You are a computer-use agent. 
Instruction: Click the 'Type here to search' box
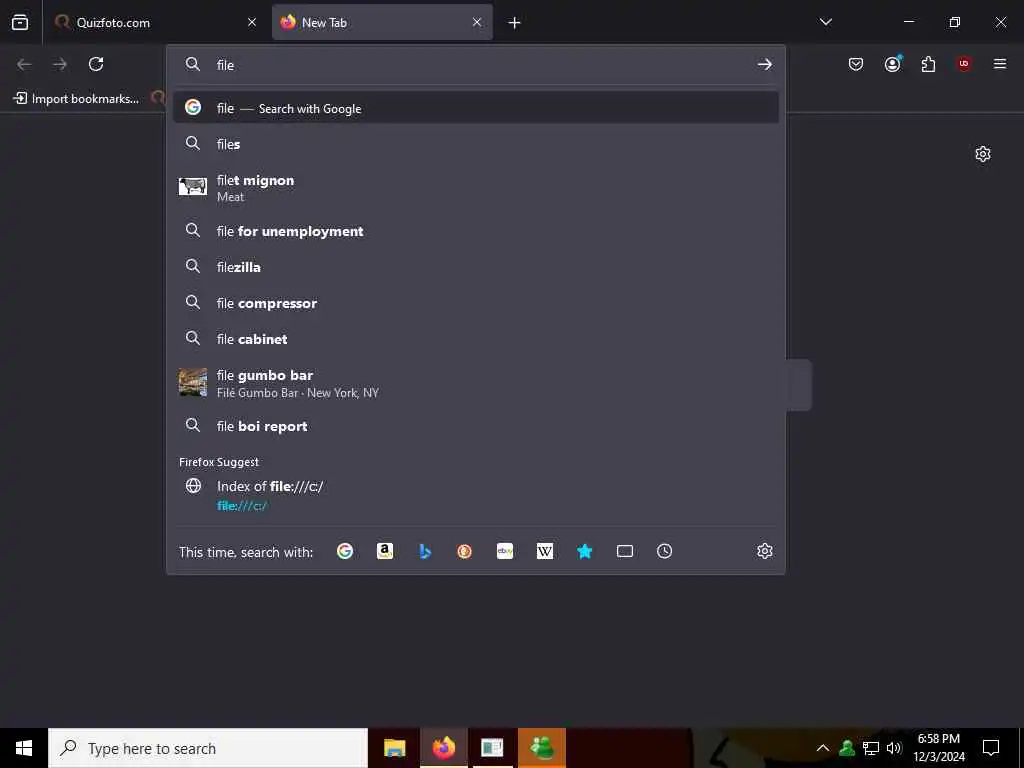208,748
